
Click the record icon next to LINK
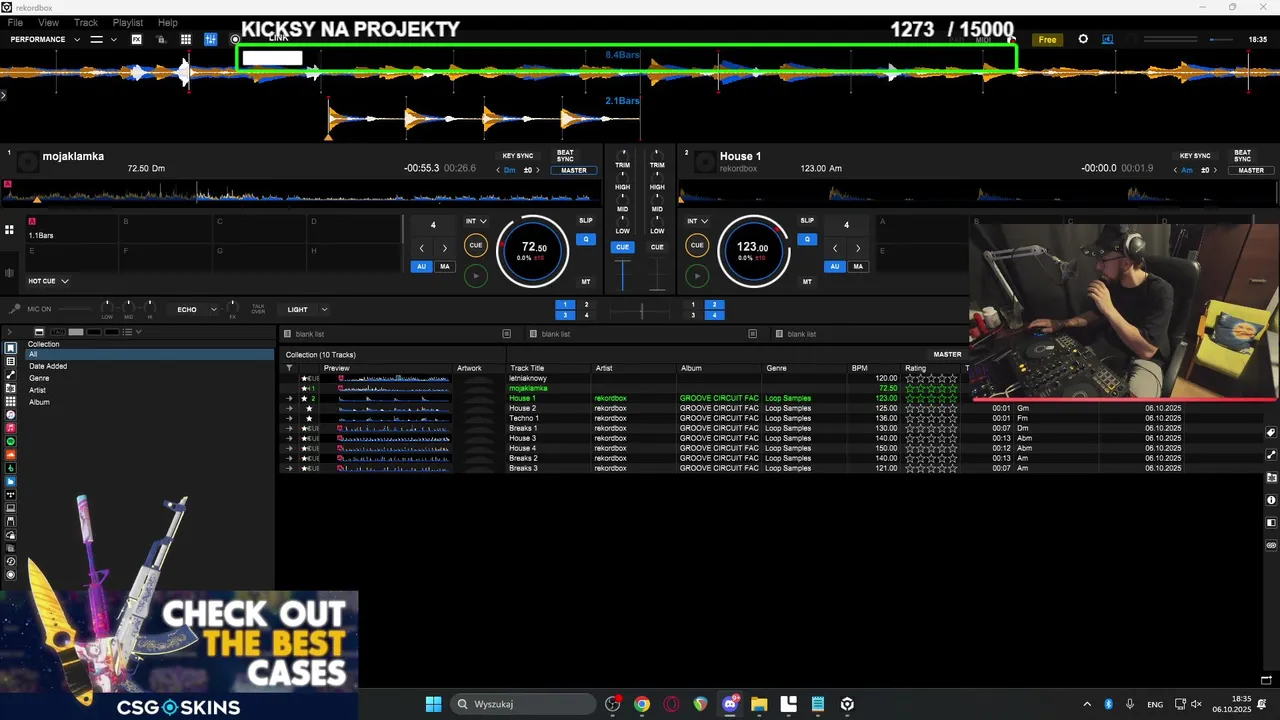(x=236, y=40)
